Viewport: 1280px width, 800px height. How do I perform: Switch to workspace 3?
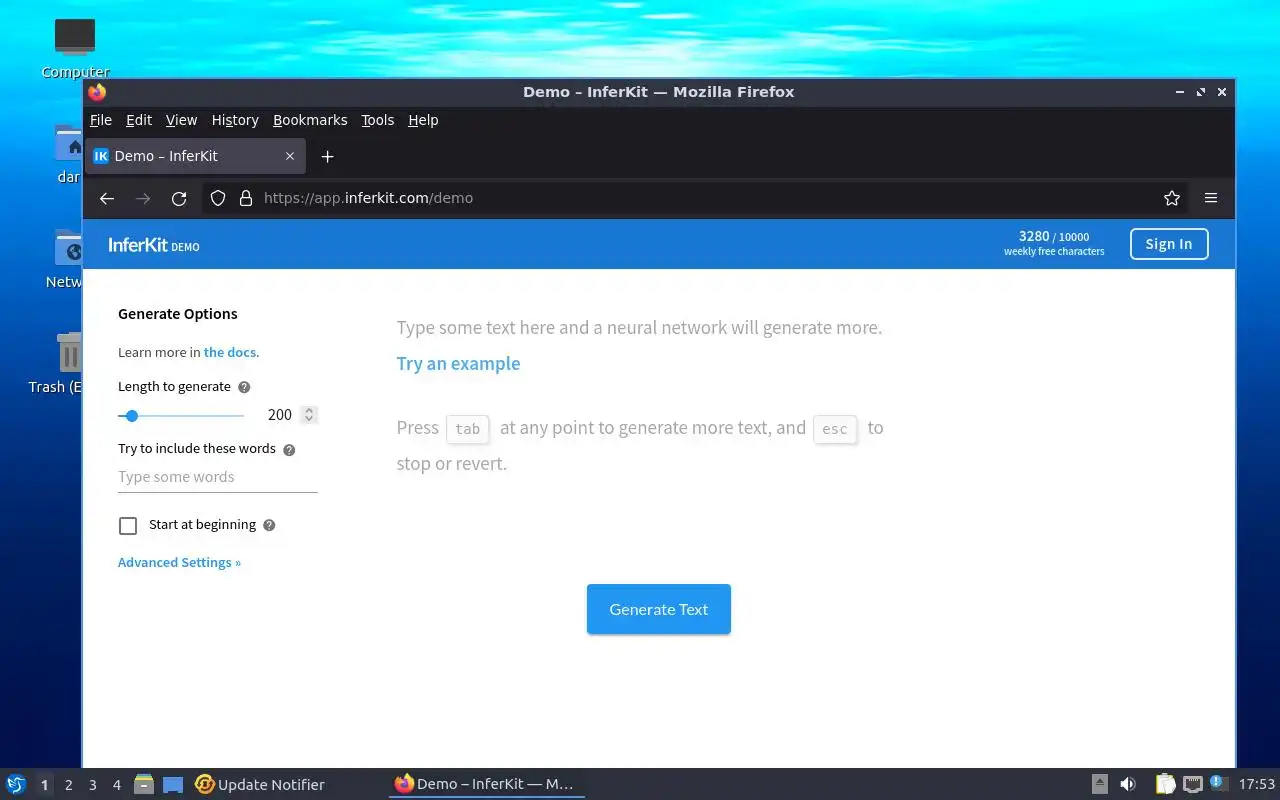coord(93,785)
